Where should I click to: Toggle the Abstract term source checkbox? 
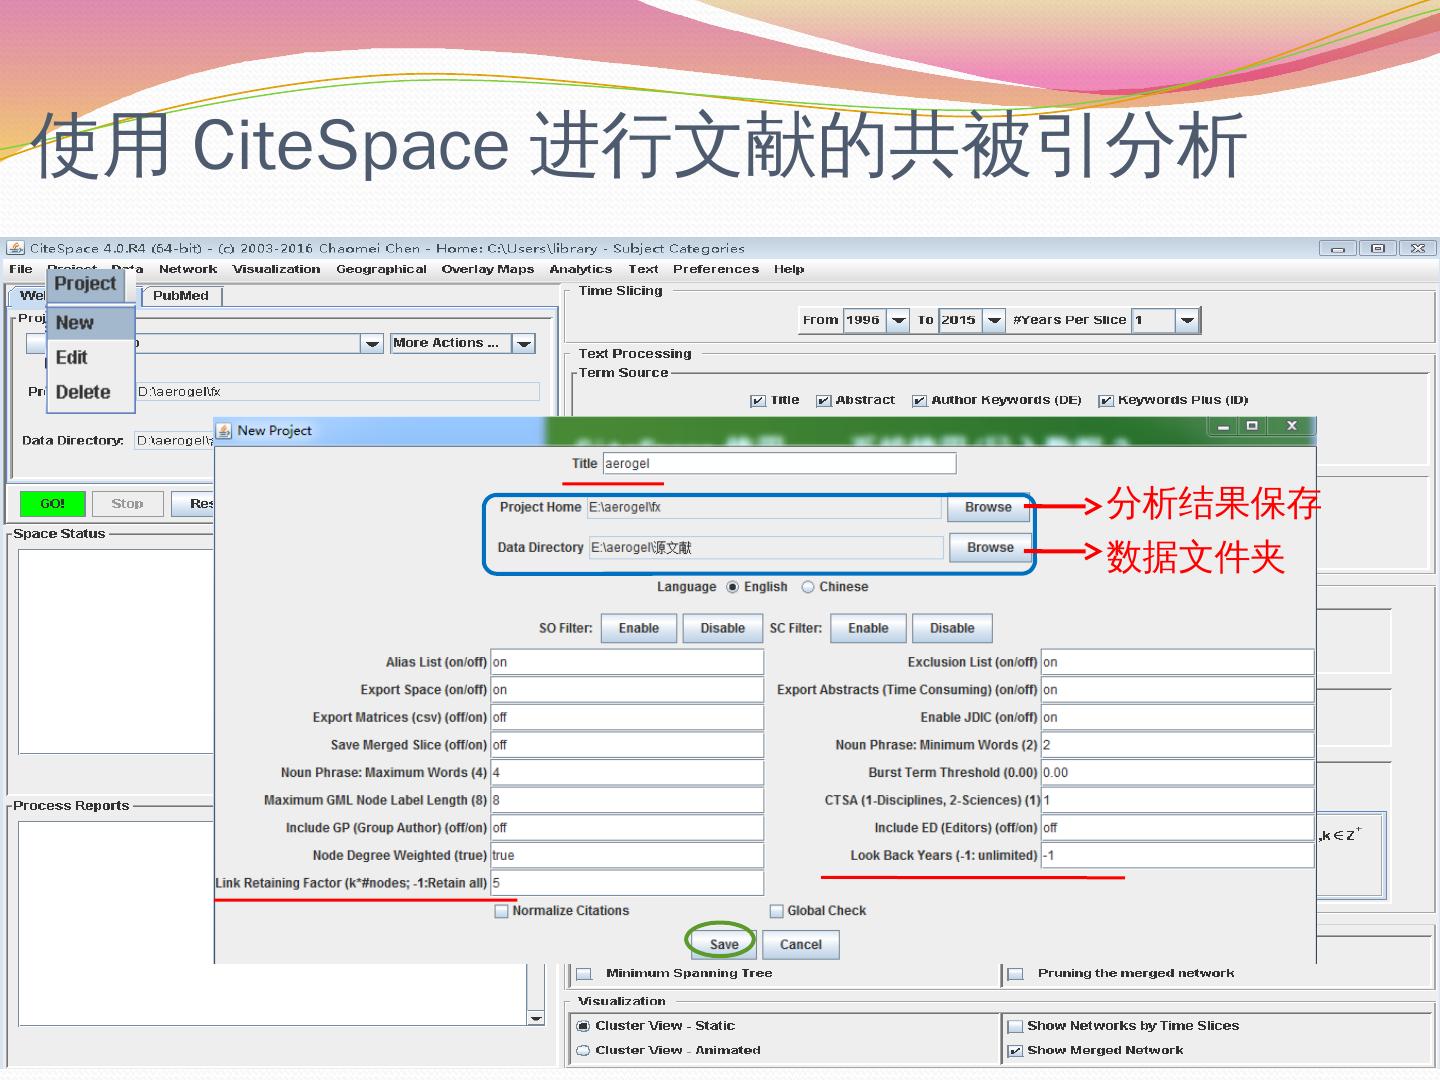click(x=824, y=401)
